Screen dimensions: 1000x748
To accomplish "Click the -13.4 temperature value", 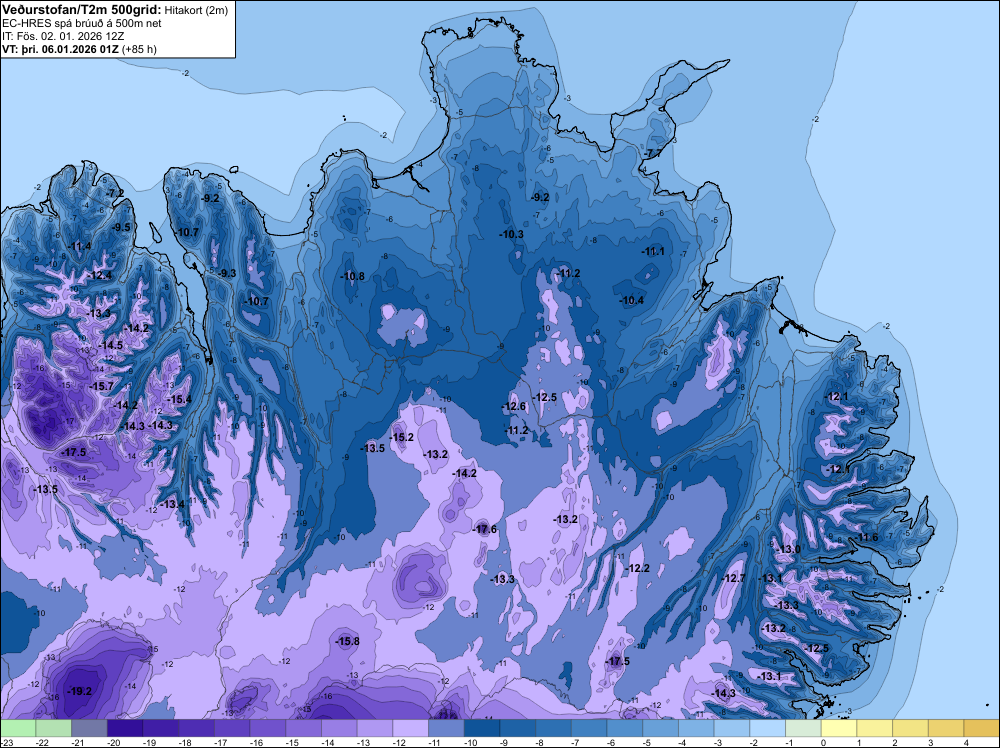I will click(x=172, y=504).
